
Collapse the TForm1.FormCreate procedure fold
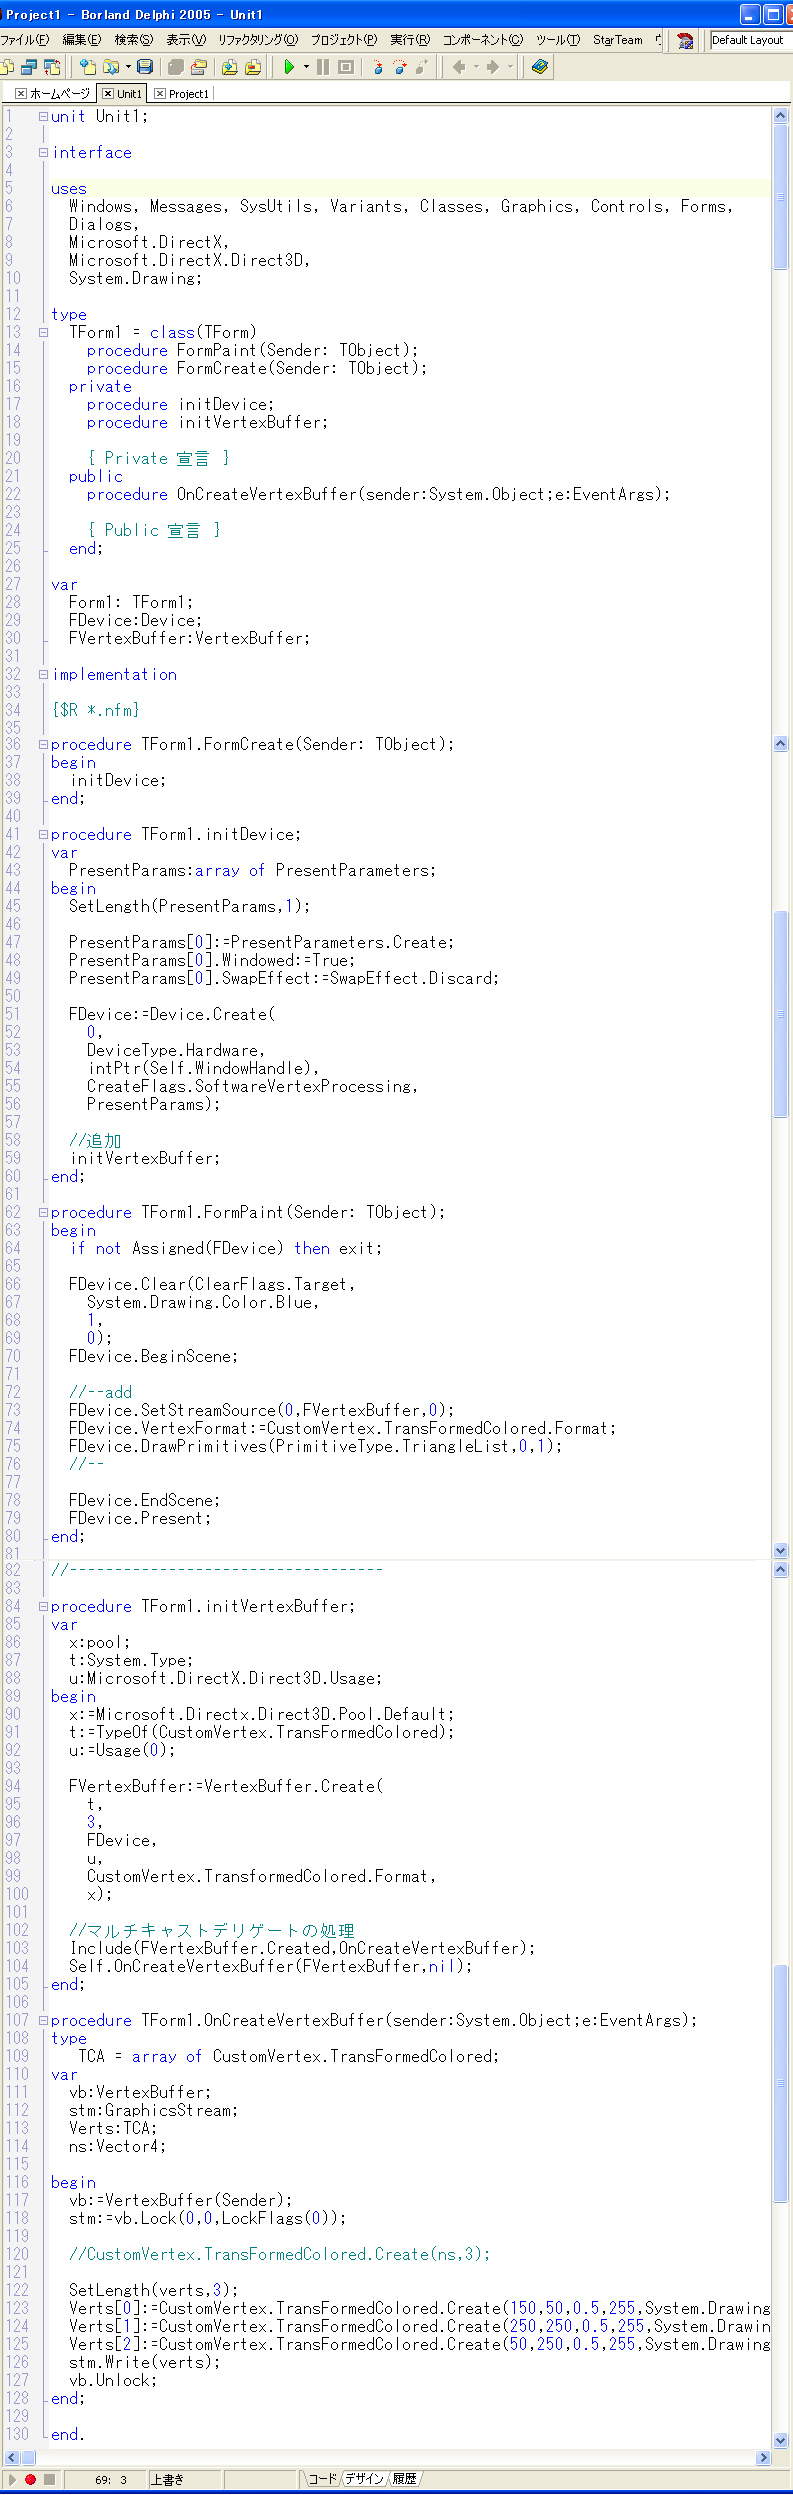click(x=43, y=744)
